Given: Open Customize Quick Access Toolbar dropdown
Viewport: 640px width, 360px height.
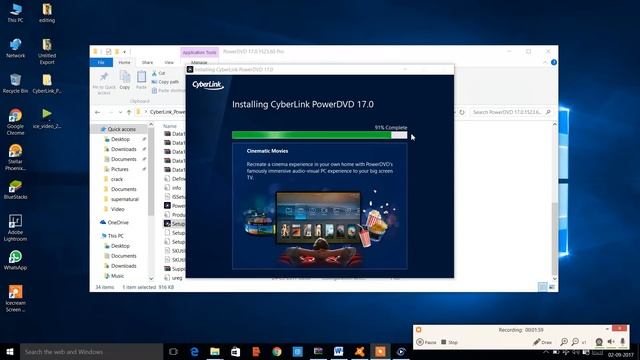Looking at the screenshot, I should [x=124, y=52].
